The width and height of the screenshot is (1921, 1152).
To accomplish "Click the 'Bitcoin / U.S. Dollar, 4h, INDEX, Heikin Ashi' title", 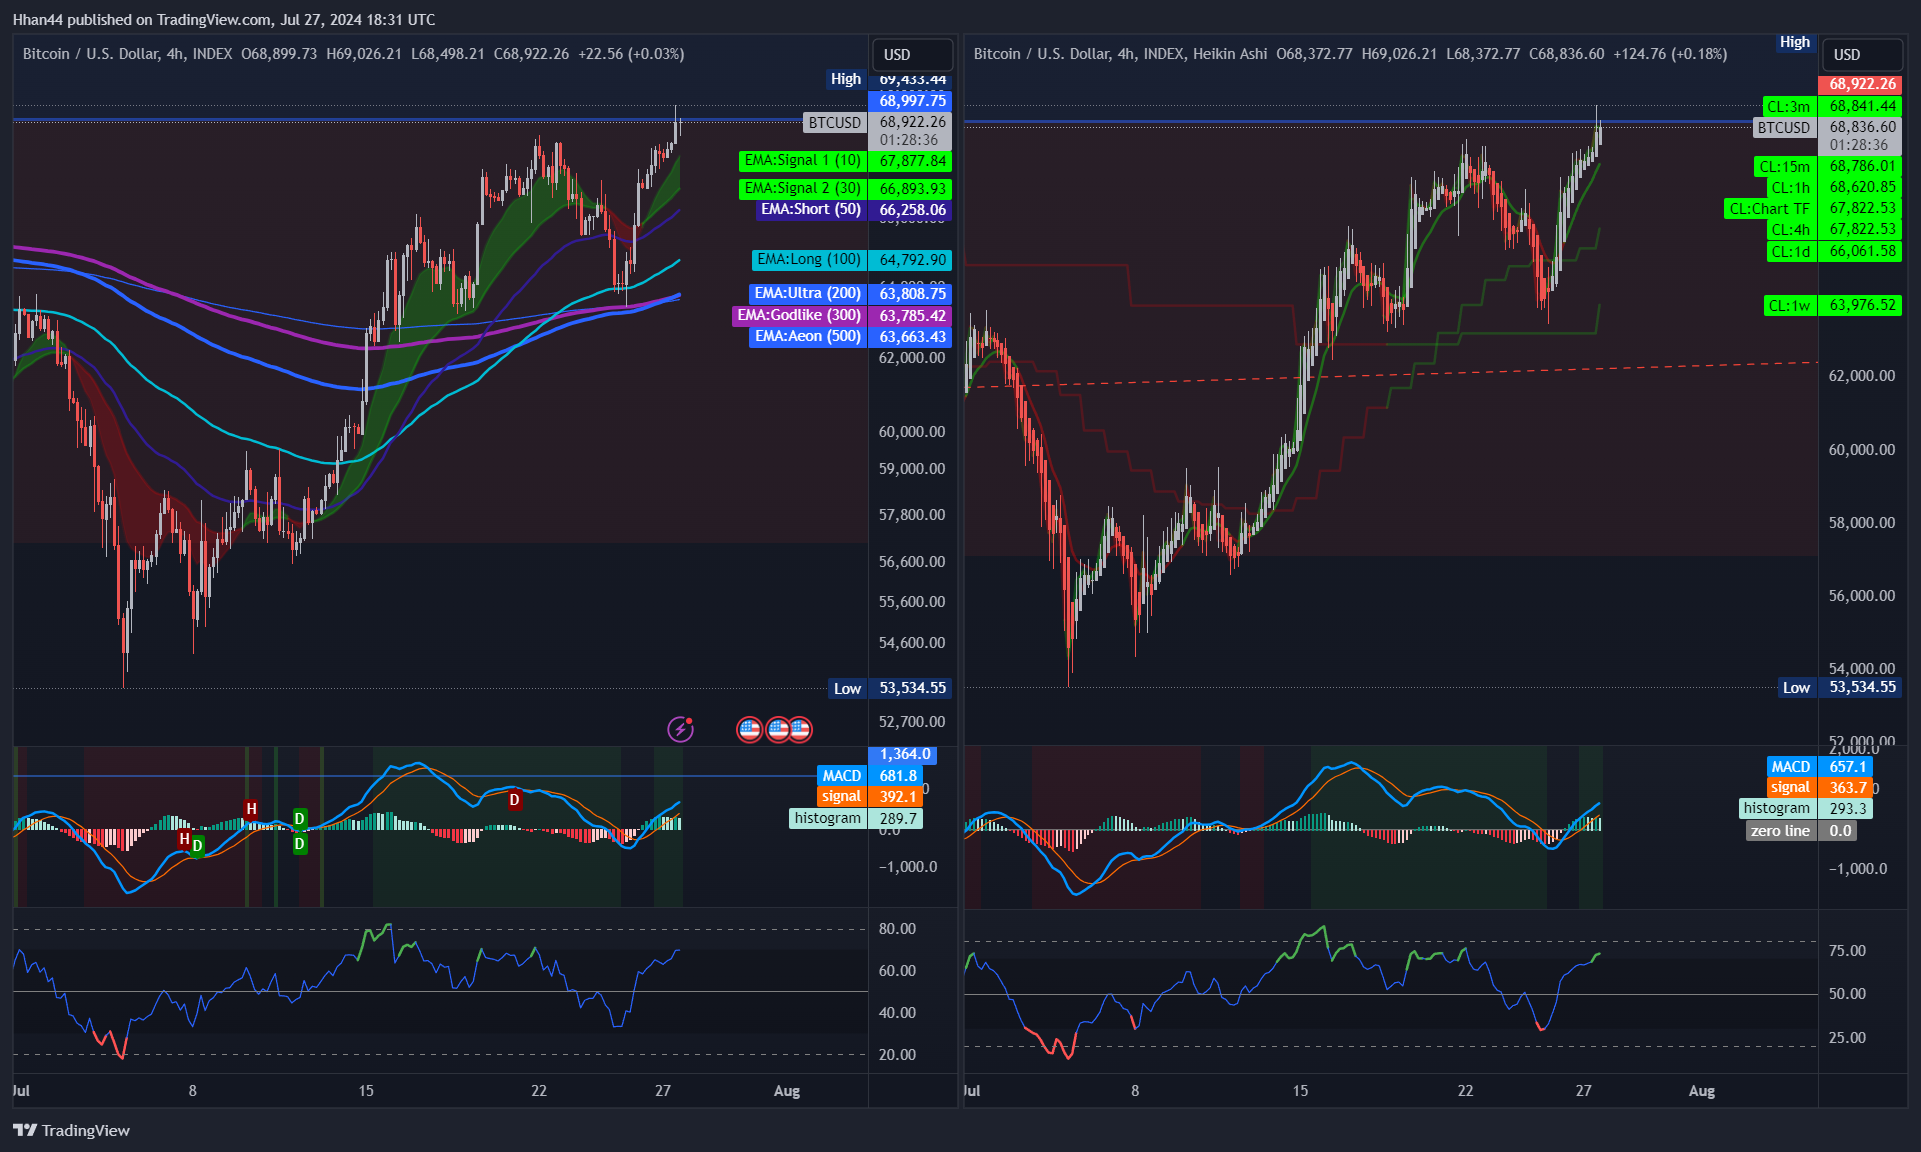I will point(1120,54).
